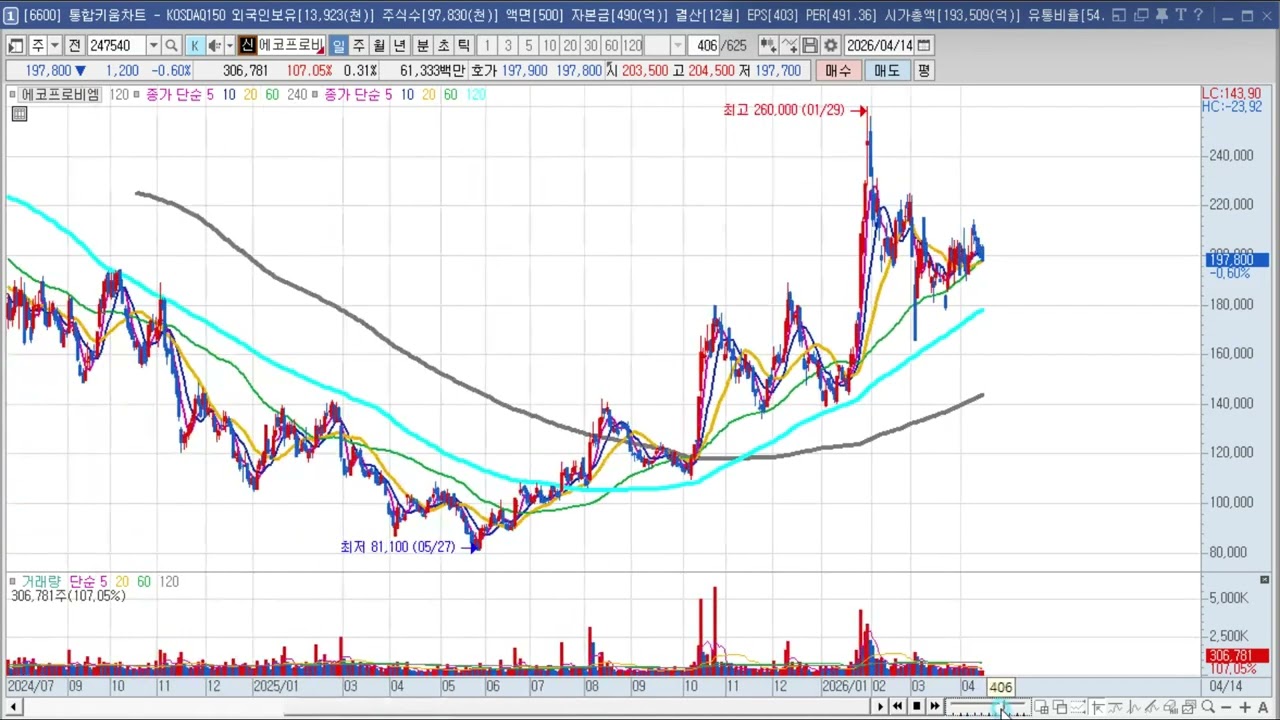Close the volume panel small button
Viewport: 1280px width, 720px height.
[1264, 580]
